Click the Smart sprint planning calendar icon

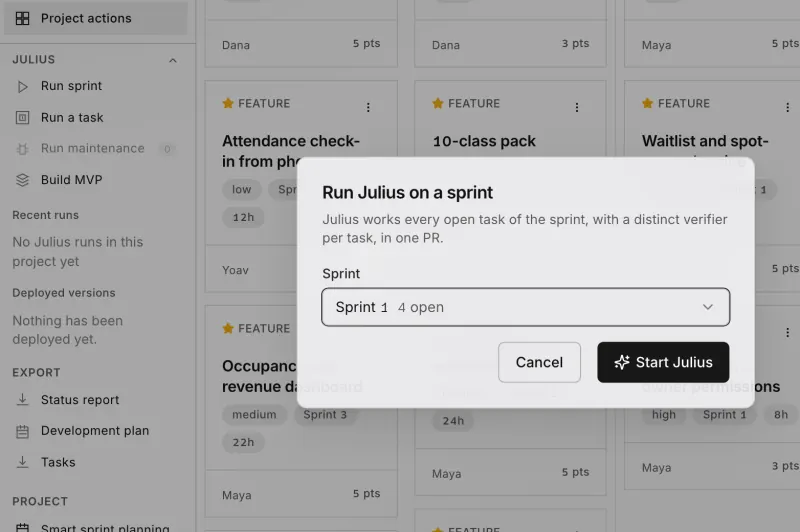click(22, 527)
